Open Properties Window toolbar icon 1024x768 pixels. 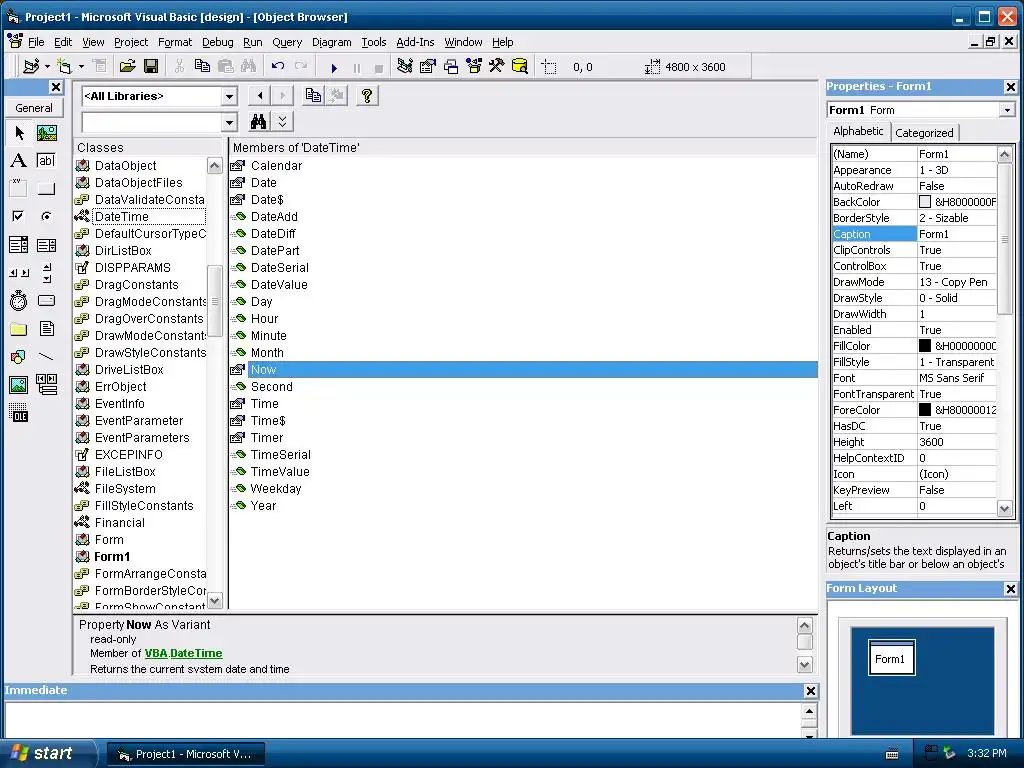(428, 66)
